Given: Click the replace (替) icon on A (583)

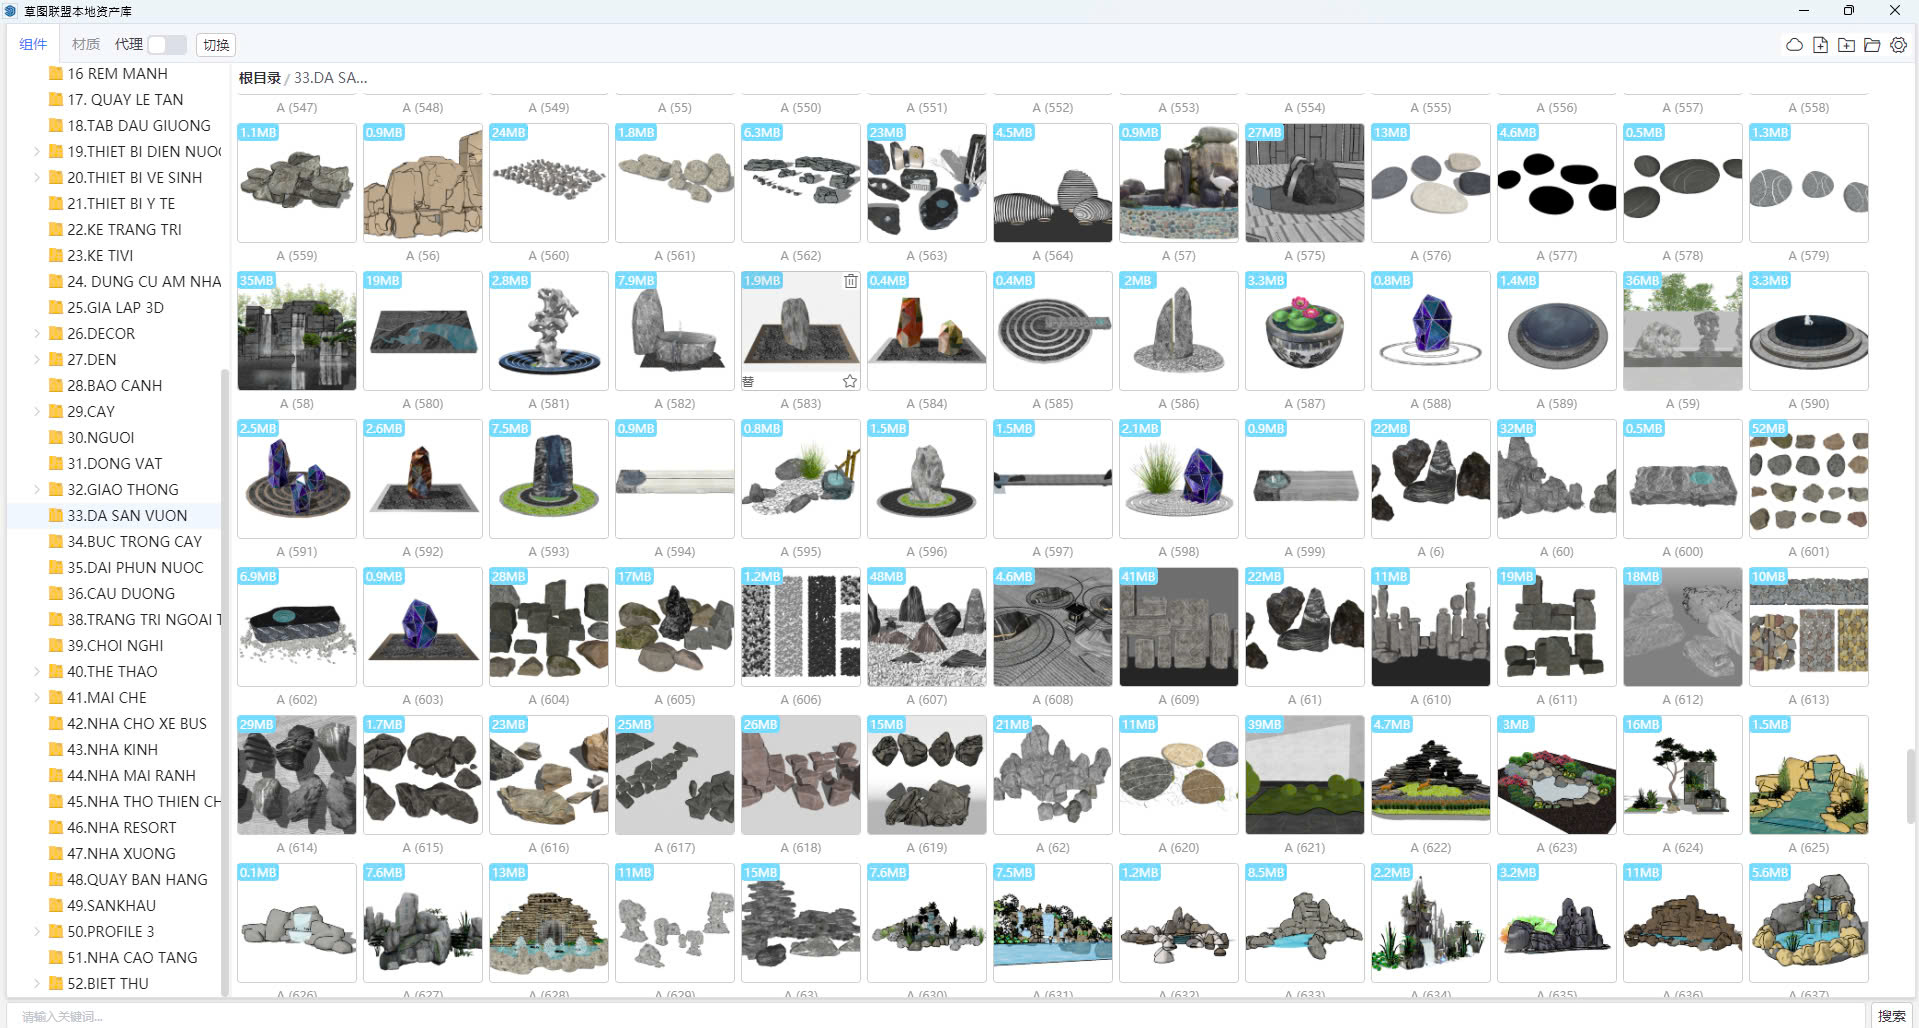Looking at the screenshot, I should click(x=748, y=381).
